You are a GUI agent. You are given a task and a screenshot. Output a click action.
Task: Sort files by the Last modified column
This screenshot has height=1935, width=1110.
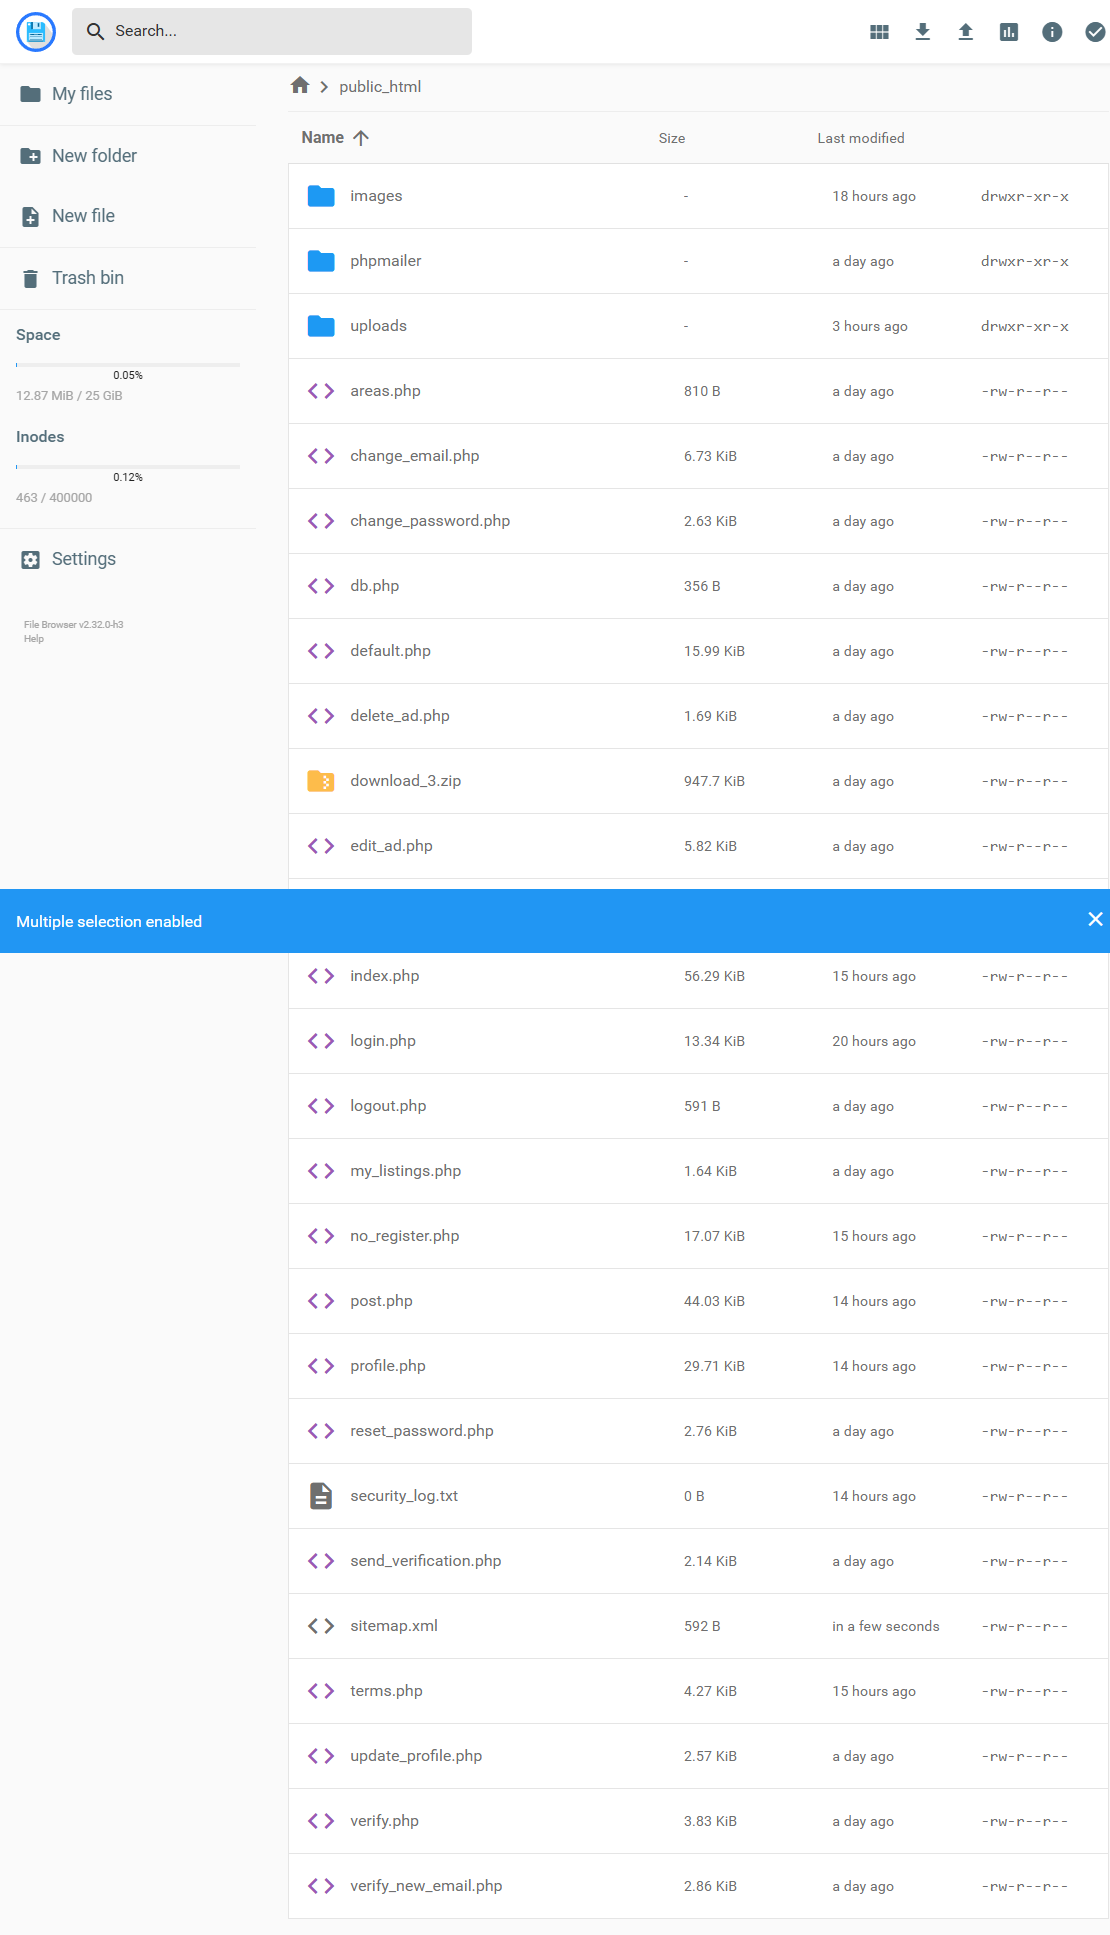[x=860, y=138]
